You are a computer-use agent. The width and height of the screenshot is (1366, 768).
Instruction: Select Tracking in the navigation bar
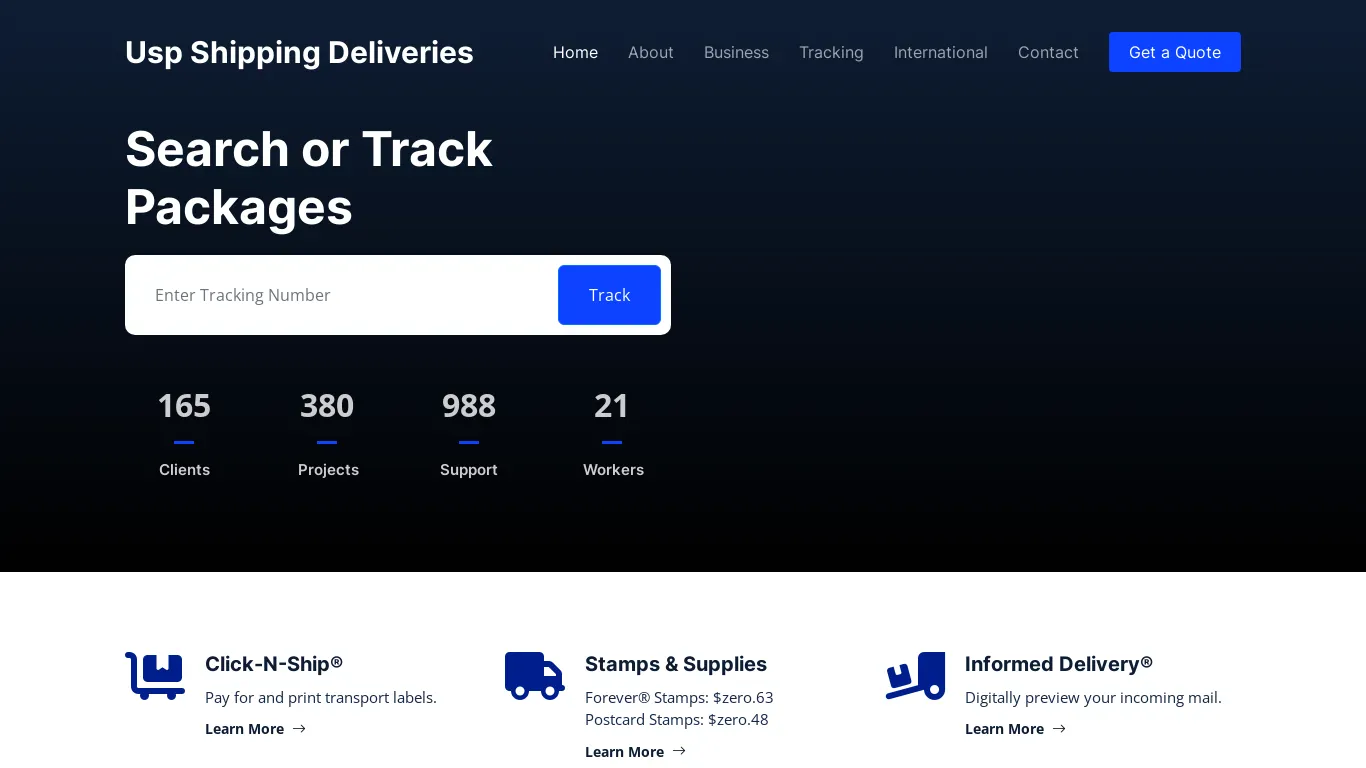click(x=831, y=52)
